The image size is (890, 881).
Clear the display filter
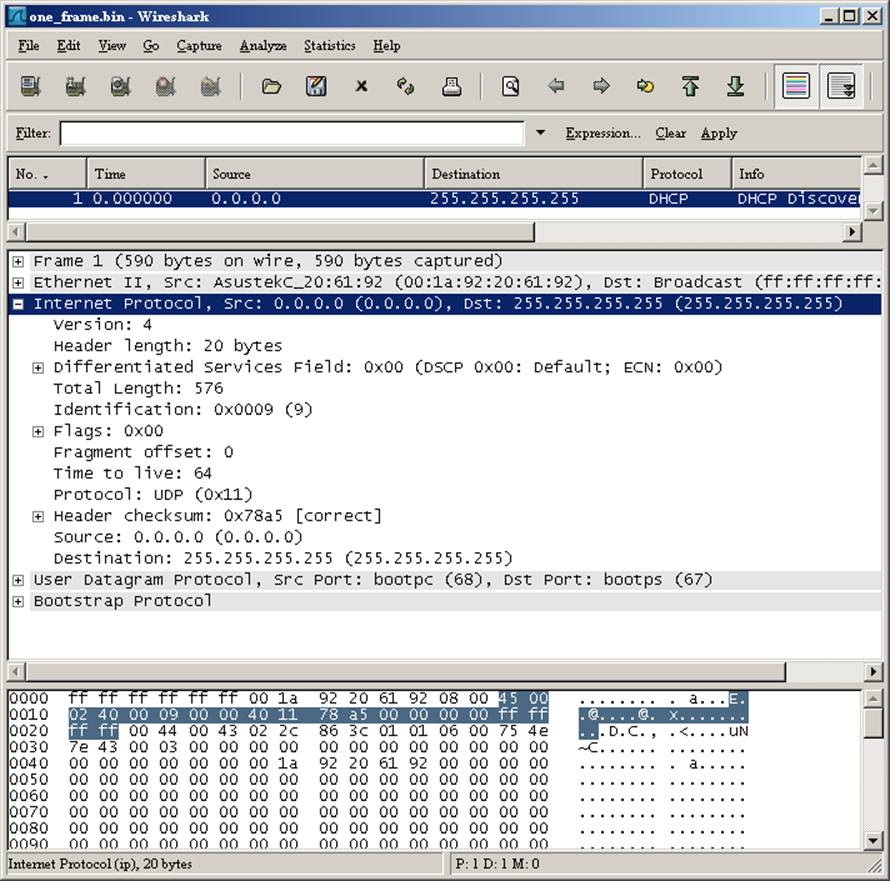pyautogui.click(x=670, y=133)
